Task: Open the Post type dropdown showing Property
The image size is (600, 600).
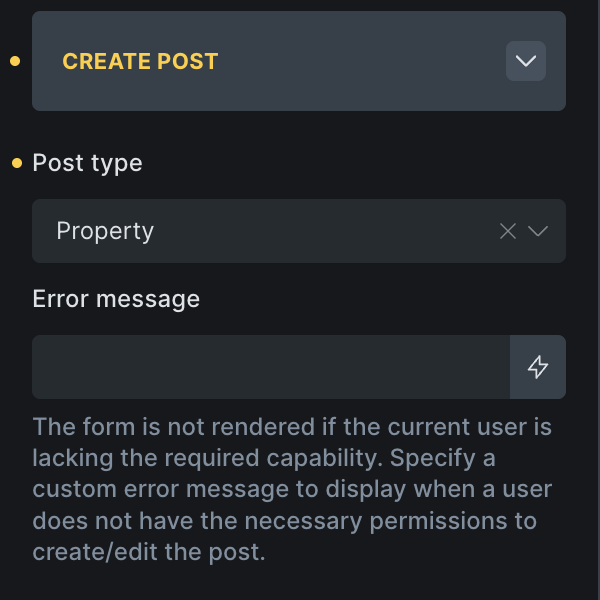Action: (x=270, y=231)
